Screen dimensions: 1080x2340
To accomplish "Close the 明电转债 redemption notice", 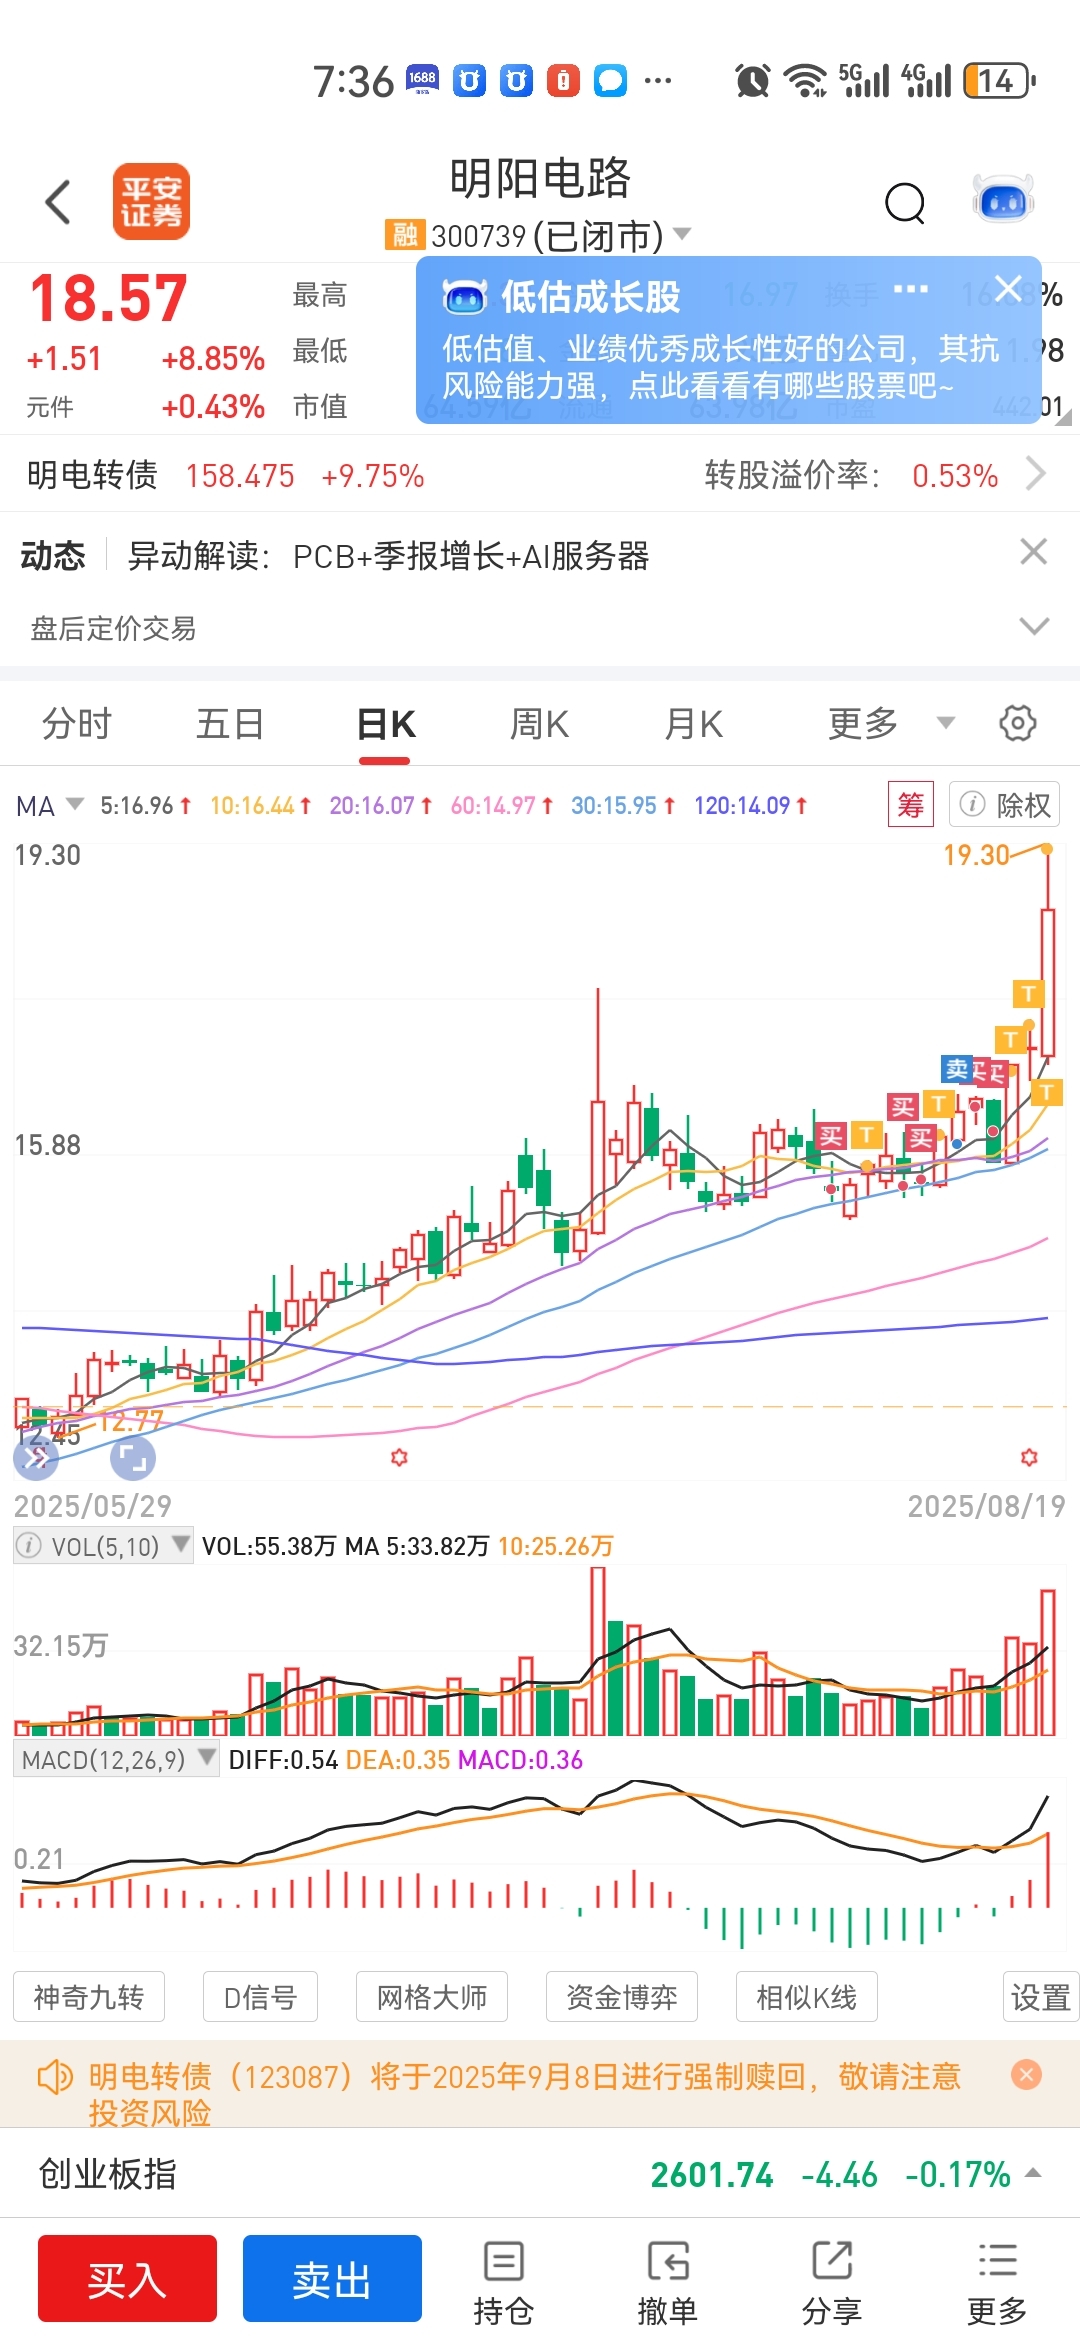I will (x=1026, y=2075).
